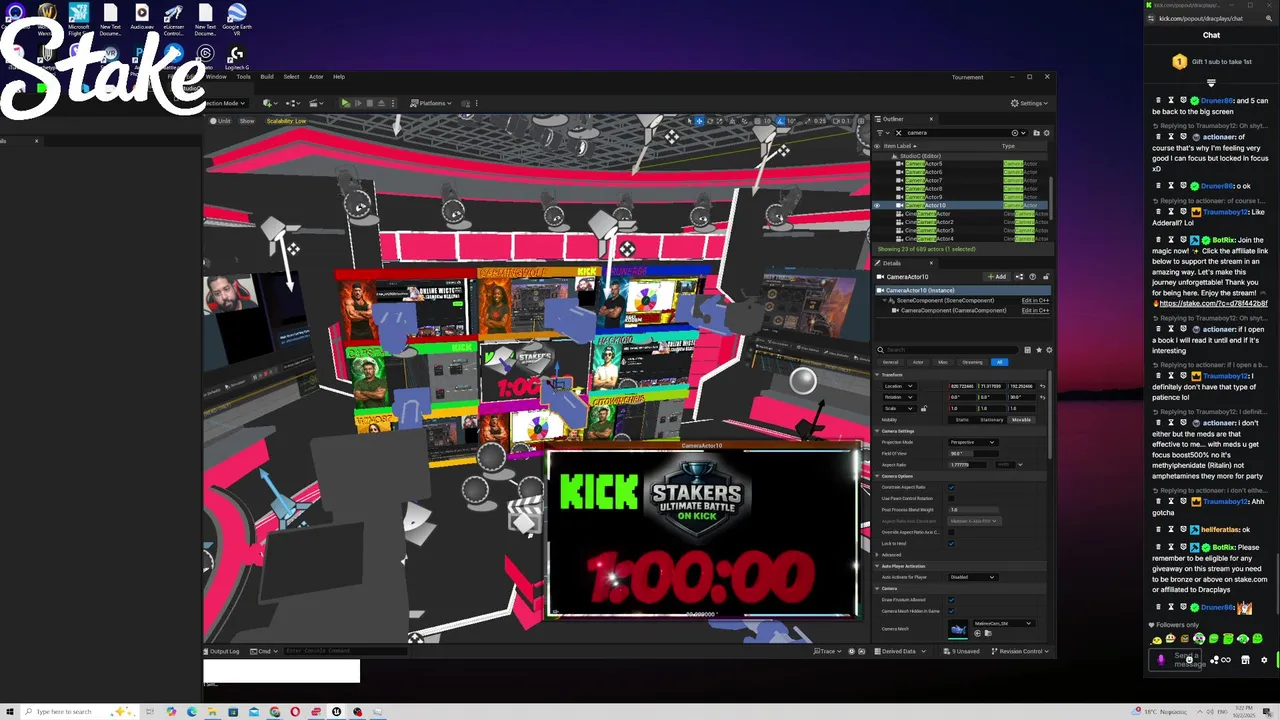This screenshot has height=720, width=1280.
Task: Click the Eject toolbar button
Action: point(381,103)
